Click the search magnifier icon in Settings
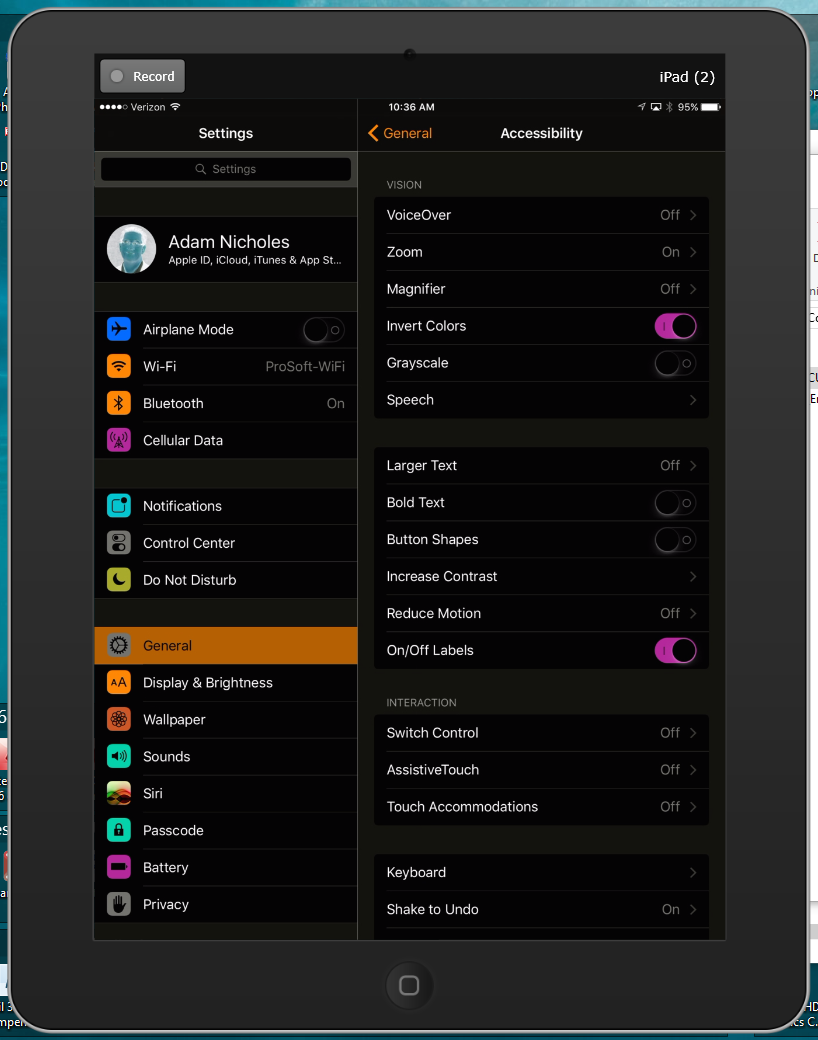818x1040 pixels. point(200,169)
